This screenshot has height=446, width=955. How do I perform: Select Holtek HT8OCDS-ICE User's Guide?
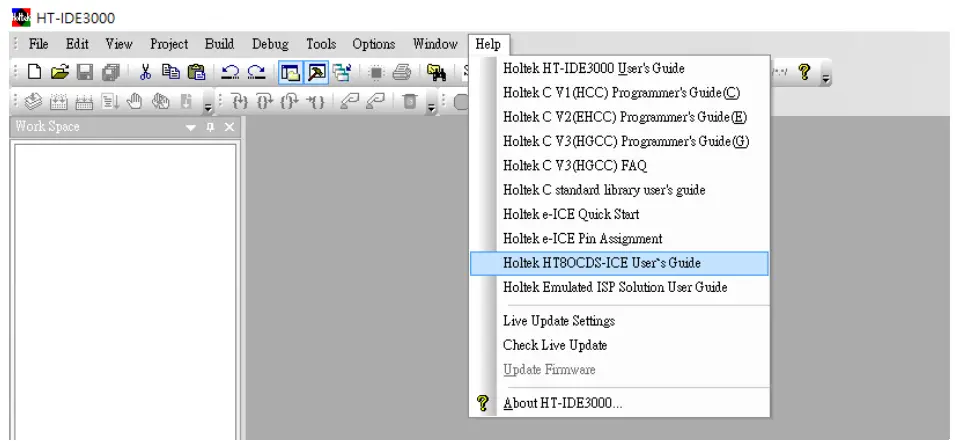point(619,263)
